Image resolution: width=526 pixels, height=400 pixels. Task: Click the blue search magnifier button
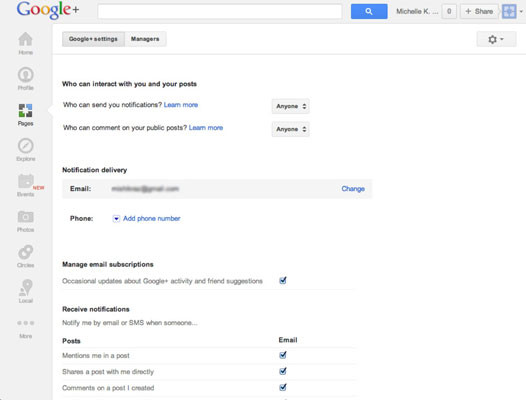(x=369, y=11)
